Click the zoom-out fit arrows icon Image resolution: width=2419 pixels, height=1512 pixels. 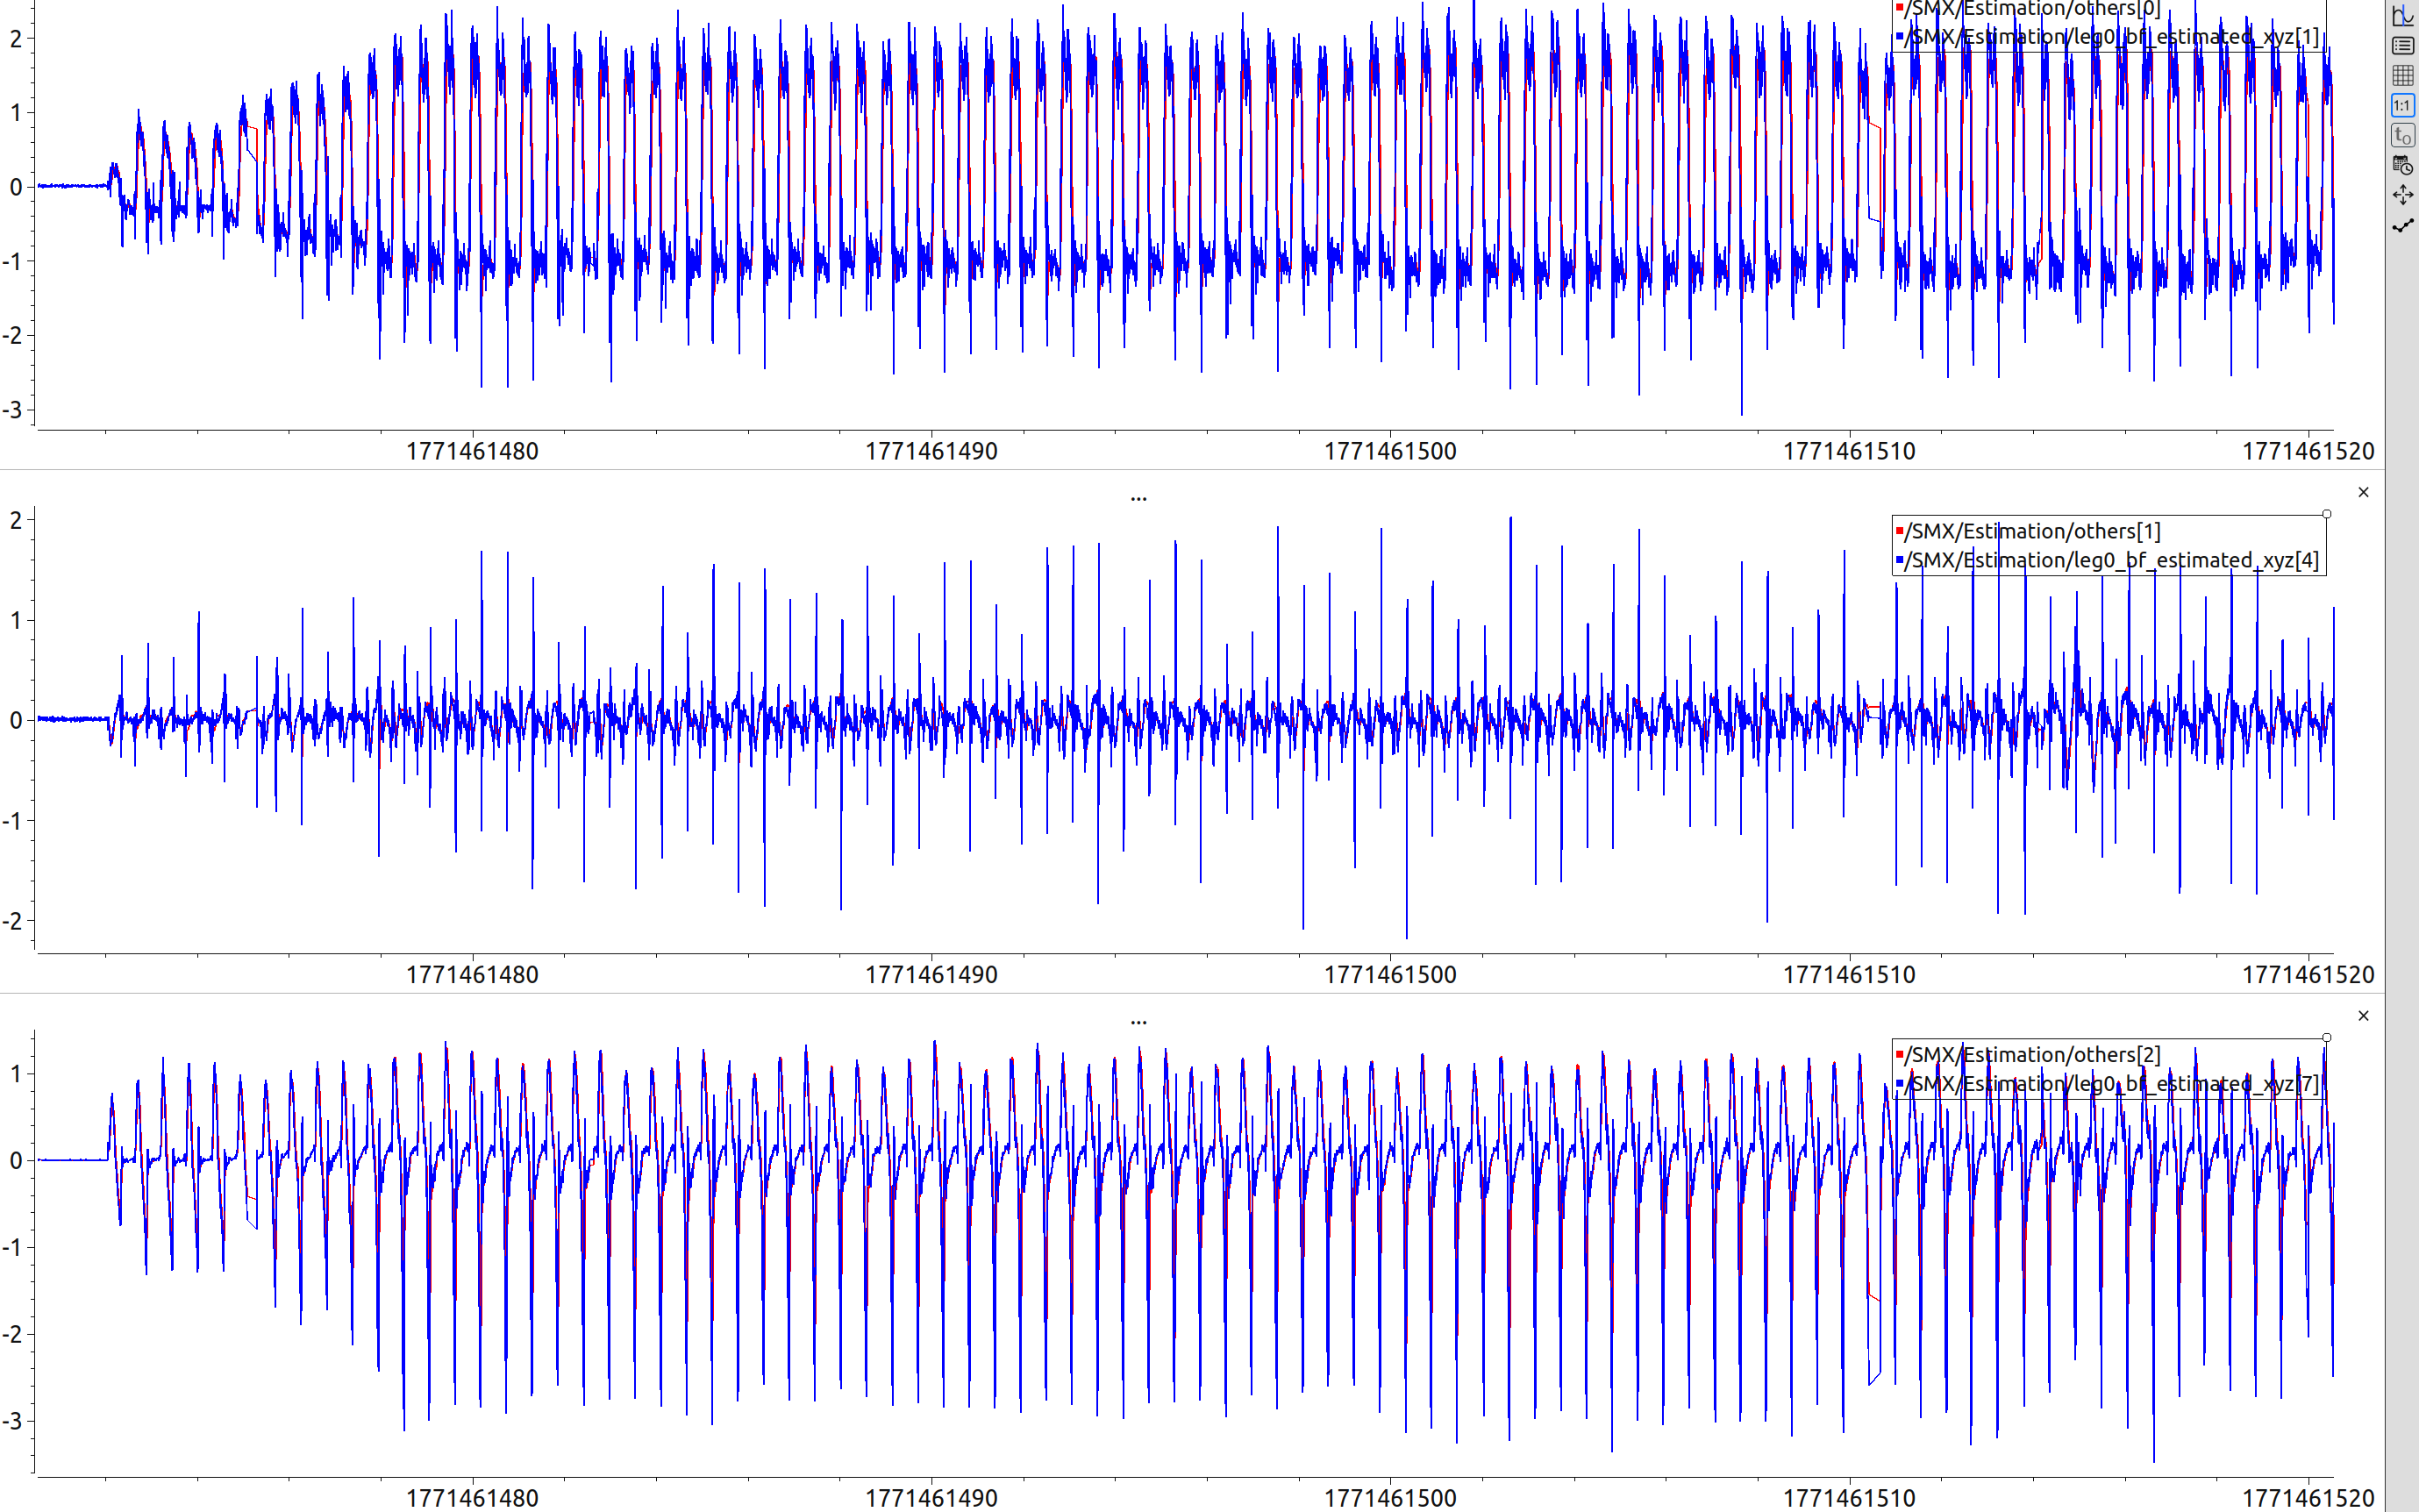(x=2402, y=195)
